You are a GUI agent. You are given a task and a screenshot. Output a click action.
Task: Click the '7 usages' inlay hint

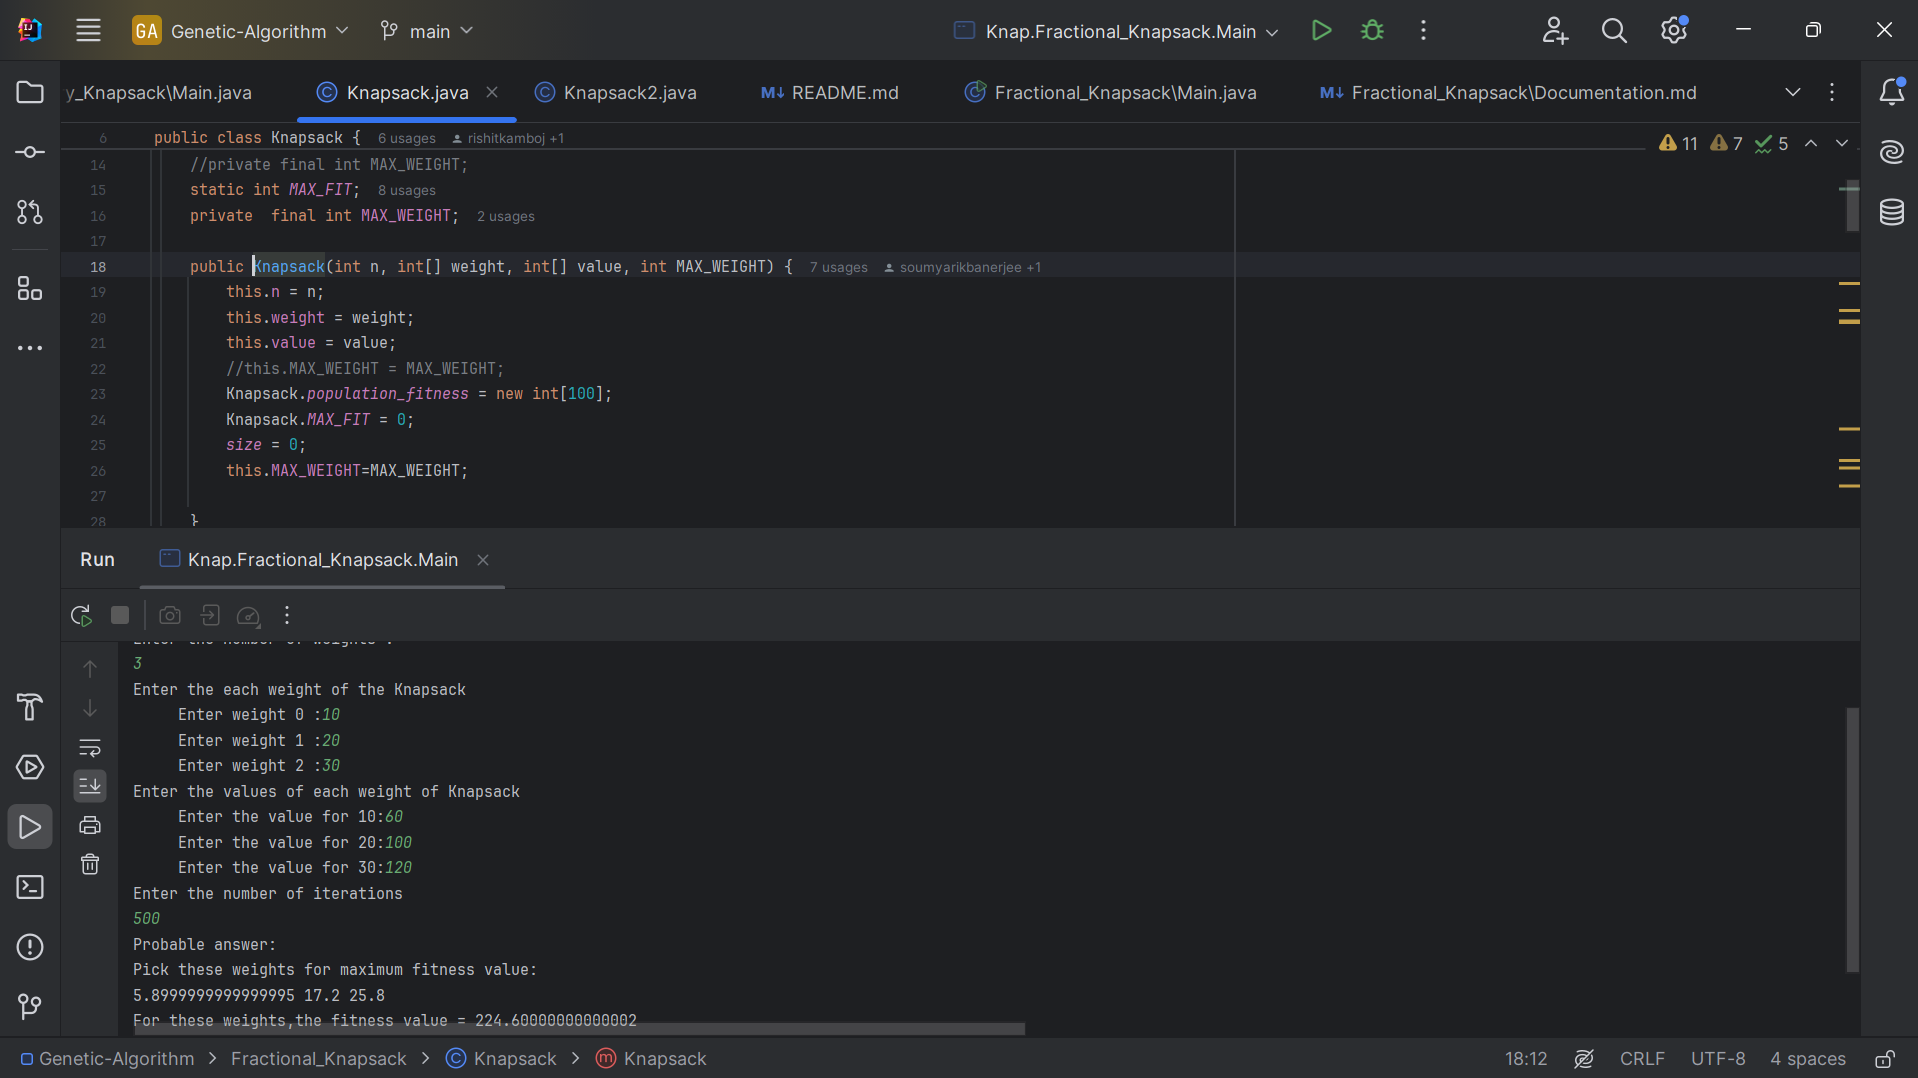839,268
